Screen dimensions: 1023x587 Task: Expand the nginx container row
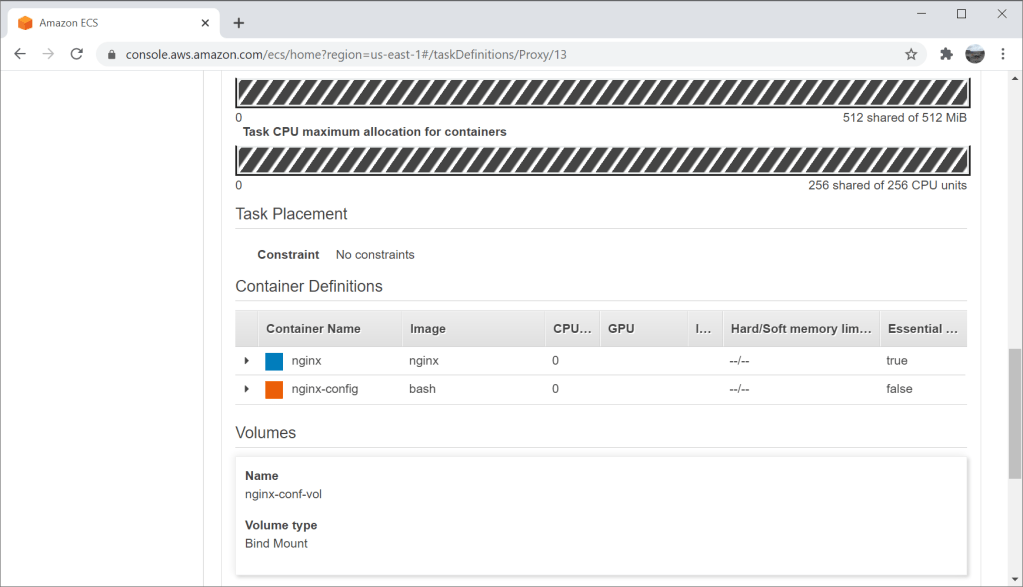click(246, 360)
